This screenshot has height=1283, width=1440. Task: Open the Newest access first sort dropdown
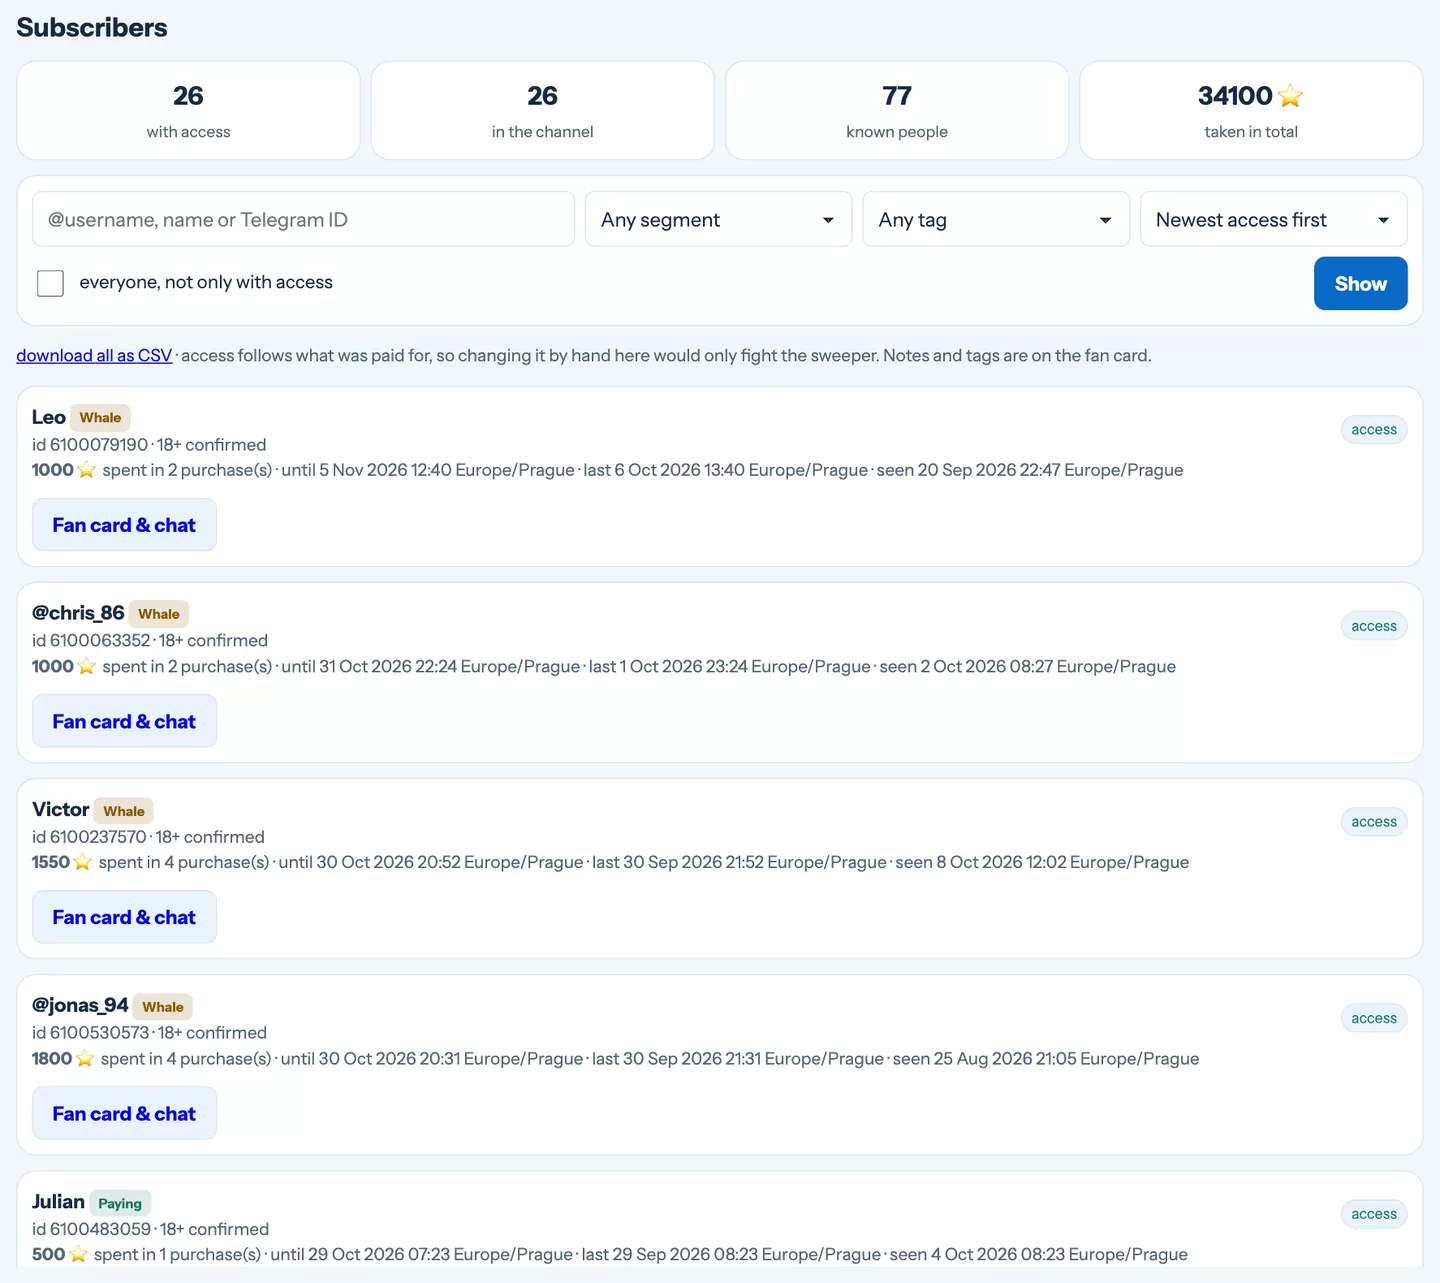[1273, 219]
